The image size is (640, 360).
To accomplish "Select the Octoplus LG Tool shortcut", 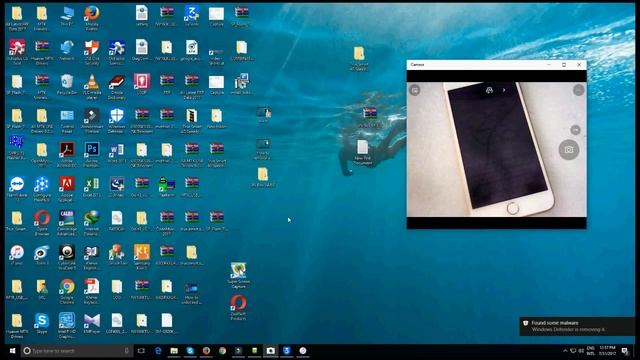I will (x=17, y=52).
